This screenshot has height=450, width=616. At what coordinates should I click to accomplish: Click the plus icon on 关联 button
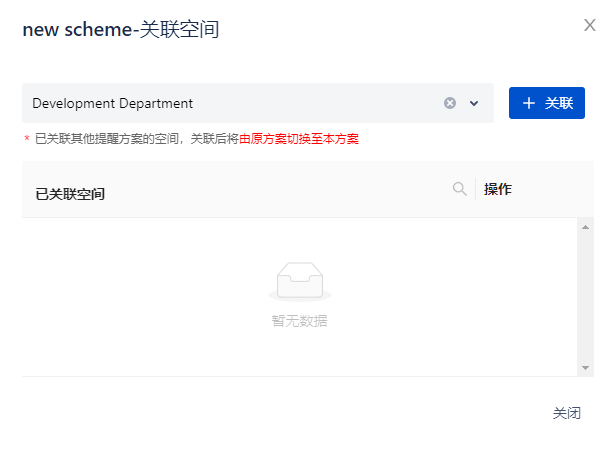tap(529, 103)
